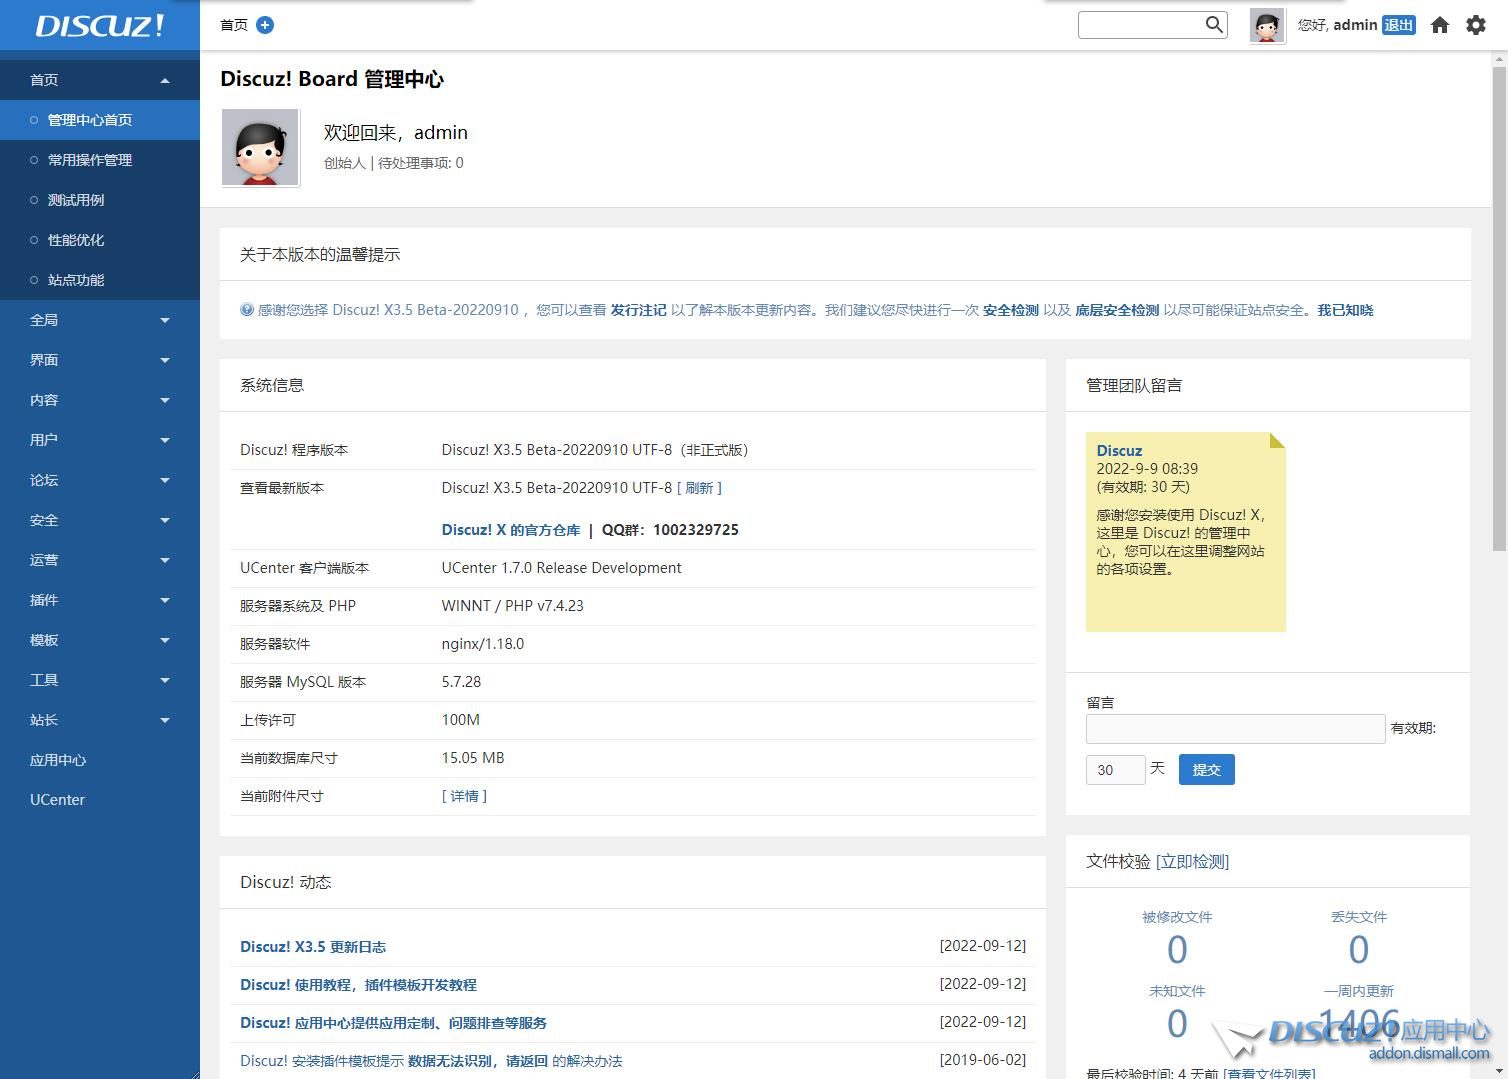The image size is (1508, 1079).
Task: Expand the 全局 sidebar menu
Action: 100,320
